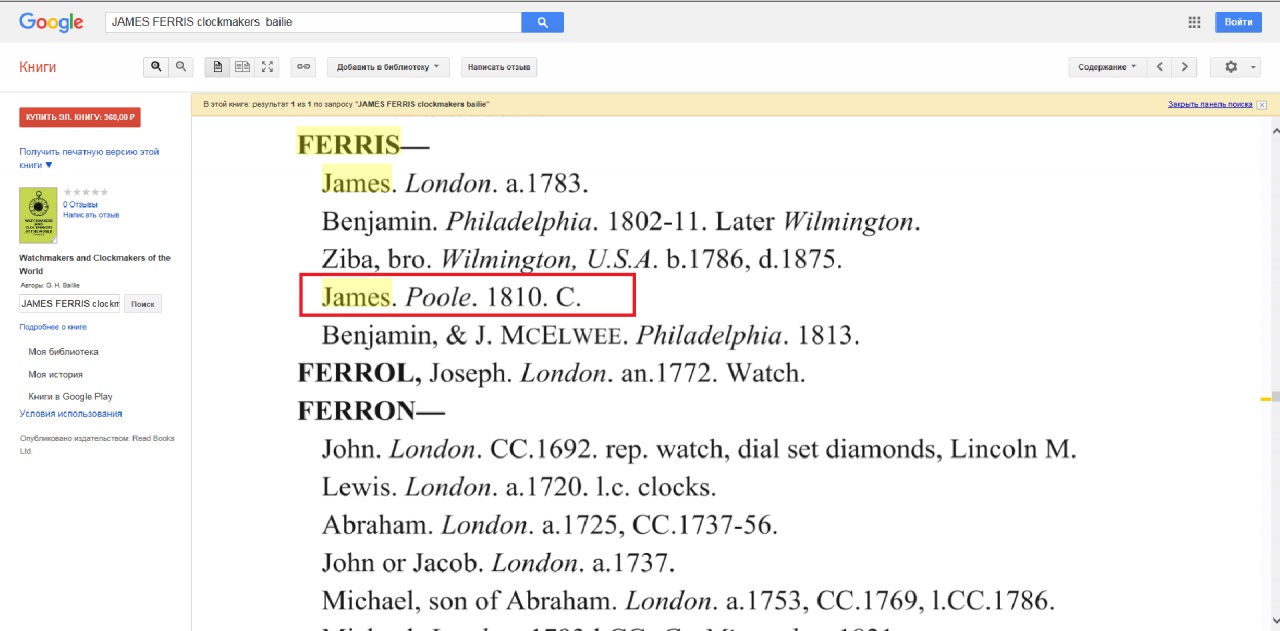Viewport: 1280px width, 631px height.
Task: Click the zoom in magnifier icon
Action: tap(156, 67)
